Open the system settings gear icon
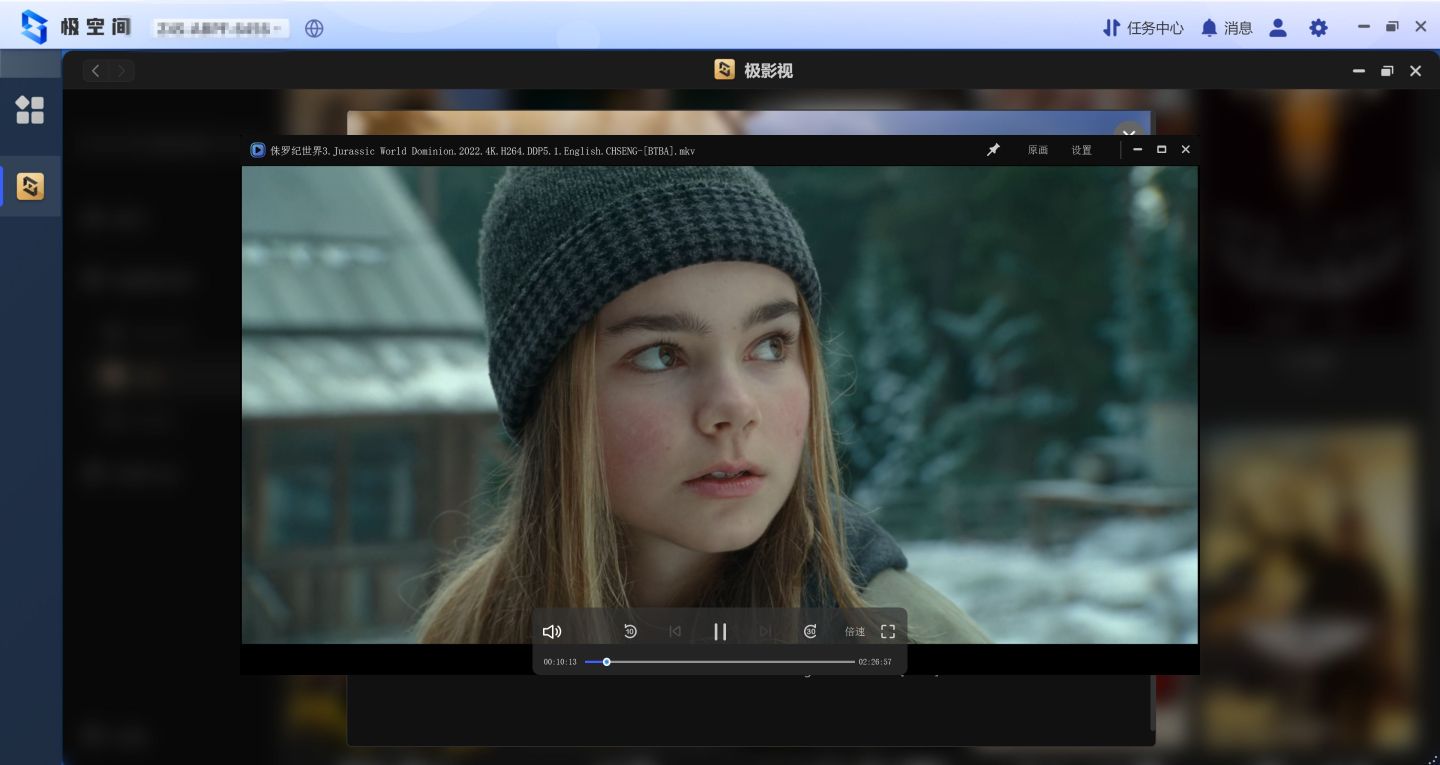This screenshot has height=765, width=1440. [1319, 28]
